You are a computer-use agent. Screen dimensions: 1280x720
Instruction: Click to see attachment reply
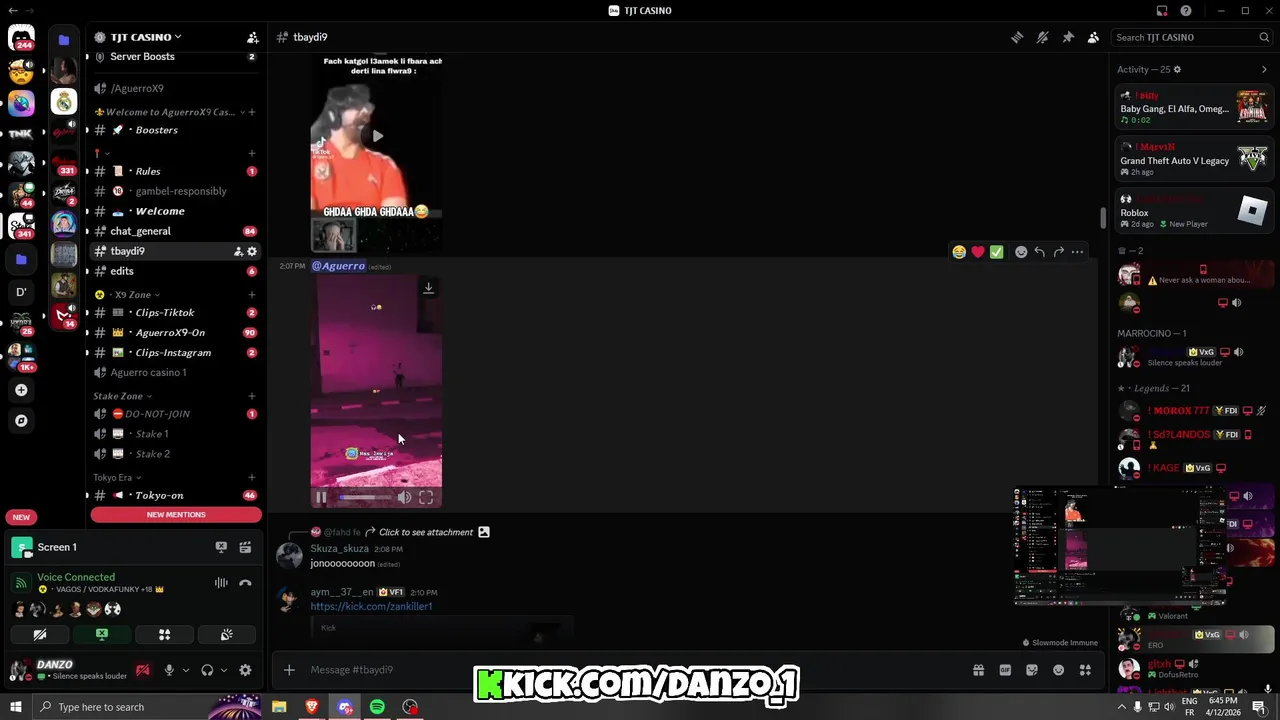tap(426, 532)
